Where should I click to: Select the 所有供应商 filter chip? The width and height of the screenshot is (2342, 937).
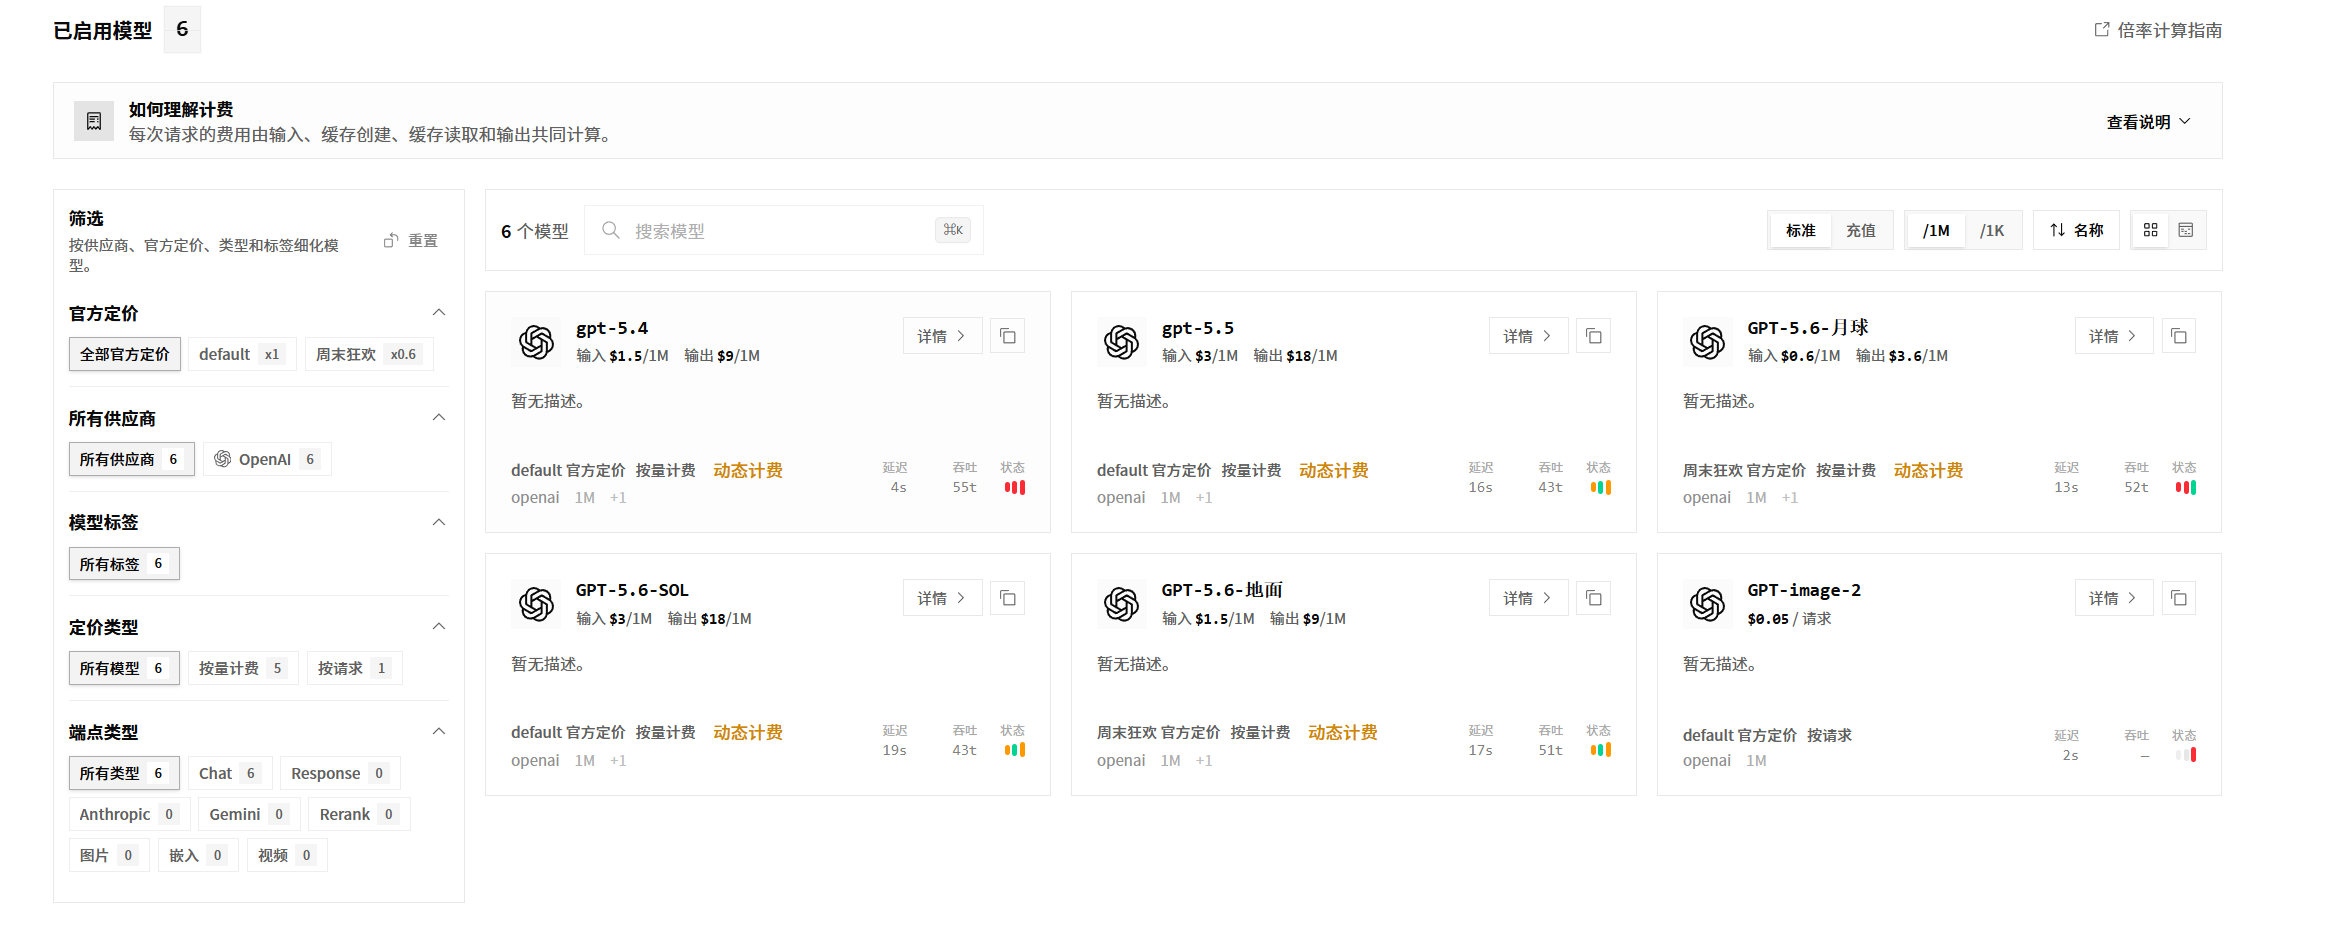[x=131, y=459]
